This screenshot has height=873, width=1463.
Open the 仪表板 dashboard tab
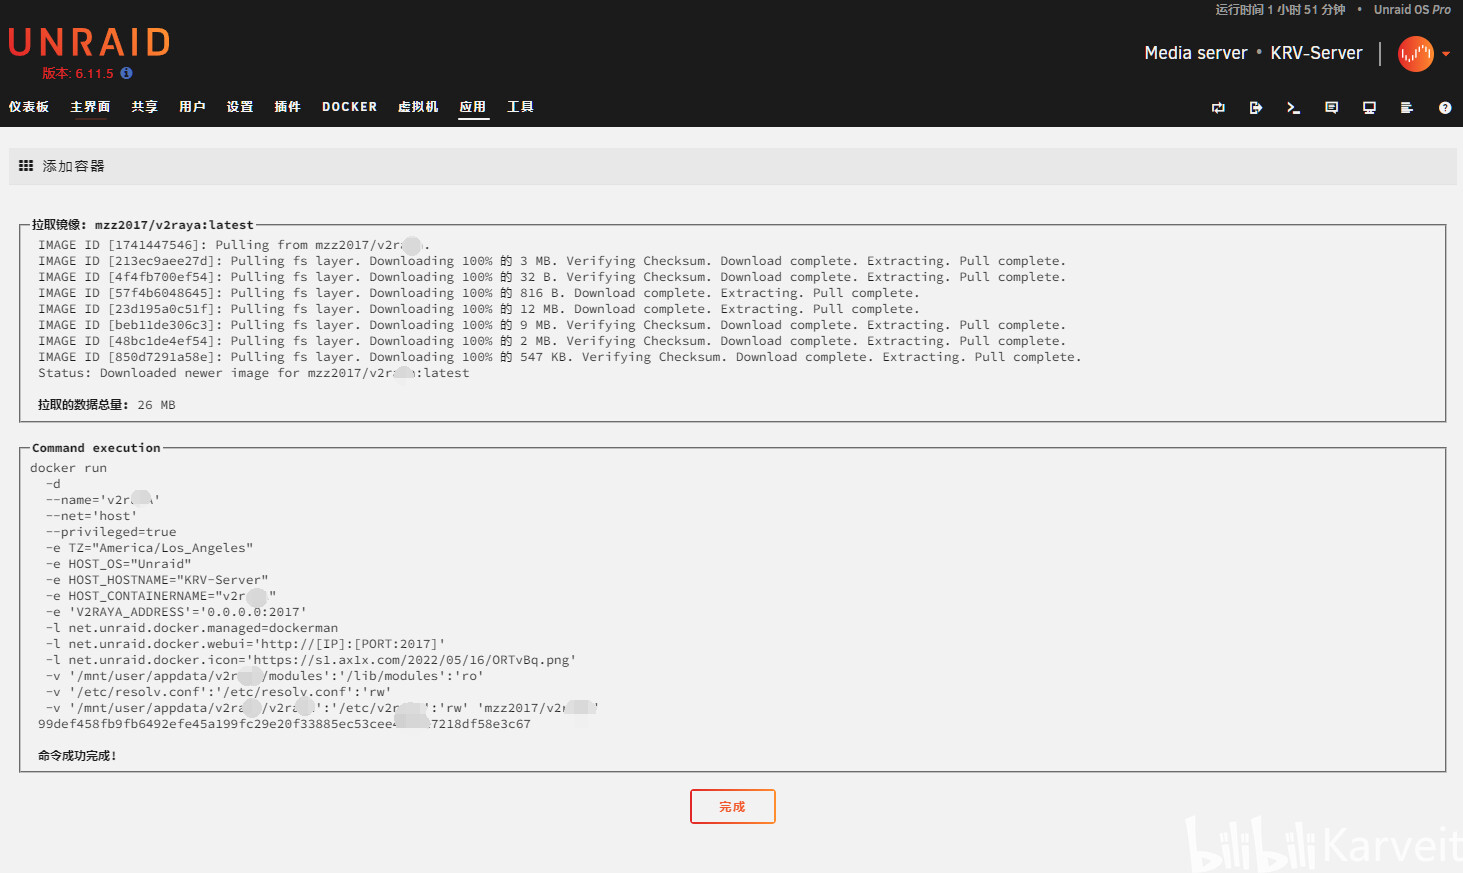(x=29, y=107)
